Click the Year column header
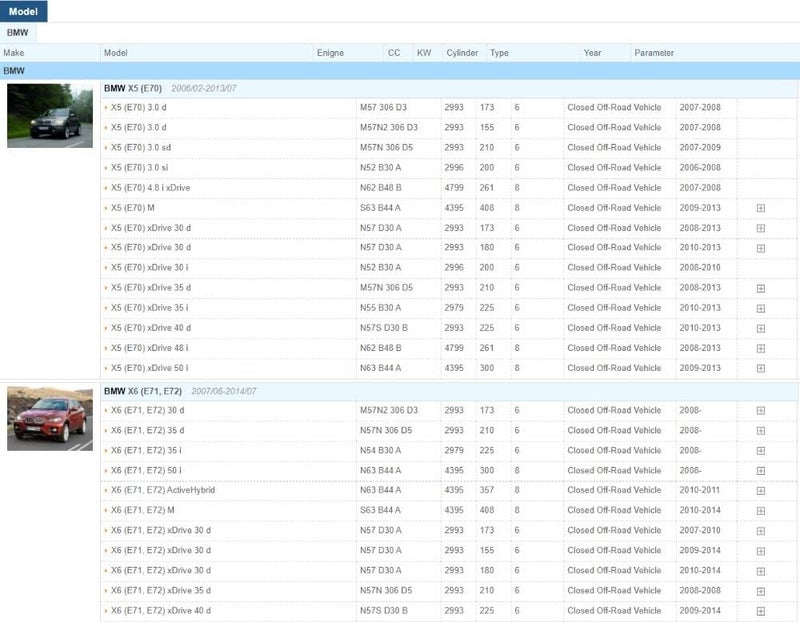This screenshot has height=622, width=800. (593, 53)
